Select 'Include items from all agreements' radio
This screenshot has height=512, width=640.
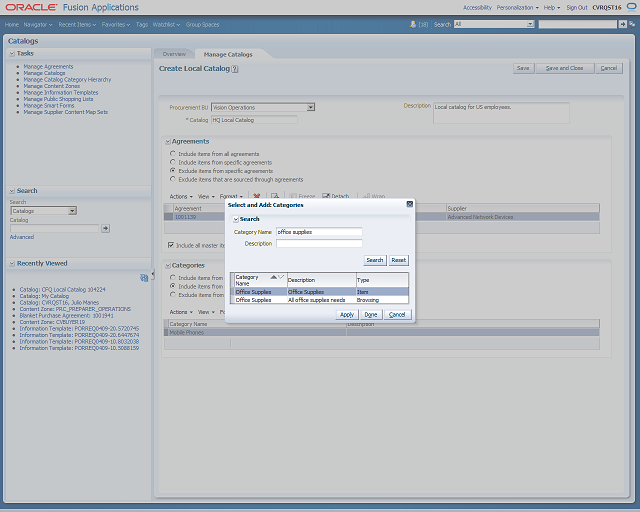(173, 154)
